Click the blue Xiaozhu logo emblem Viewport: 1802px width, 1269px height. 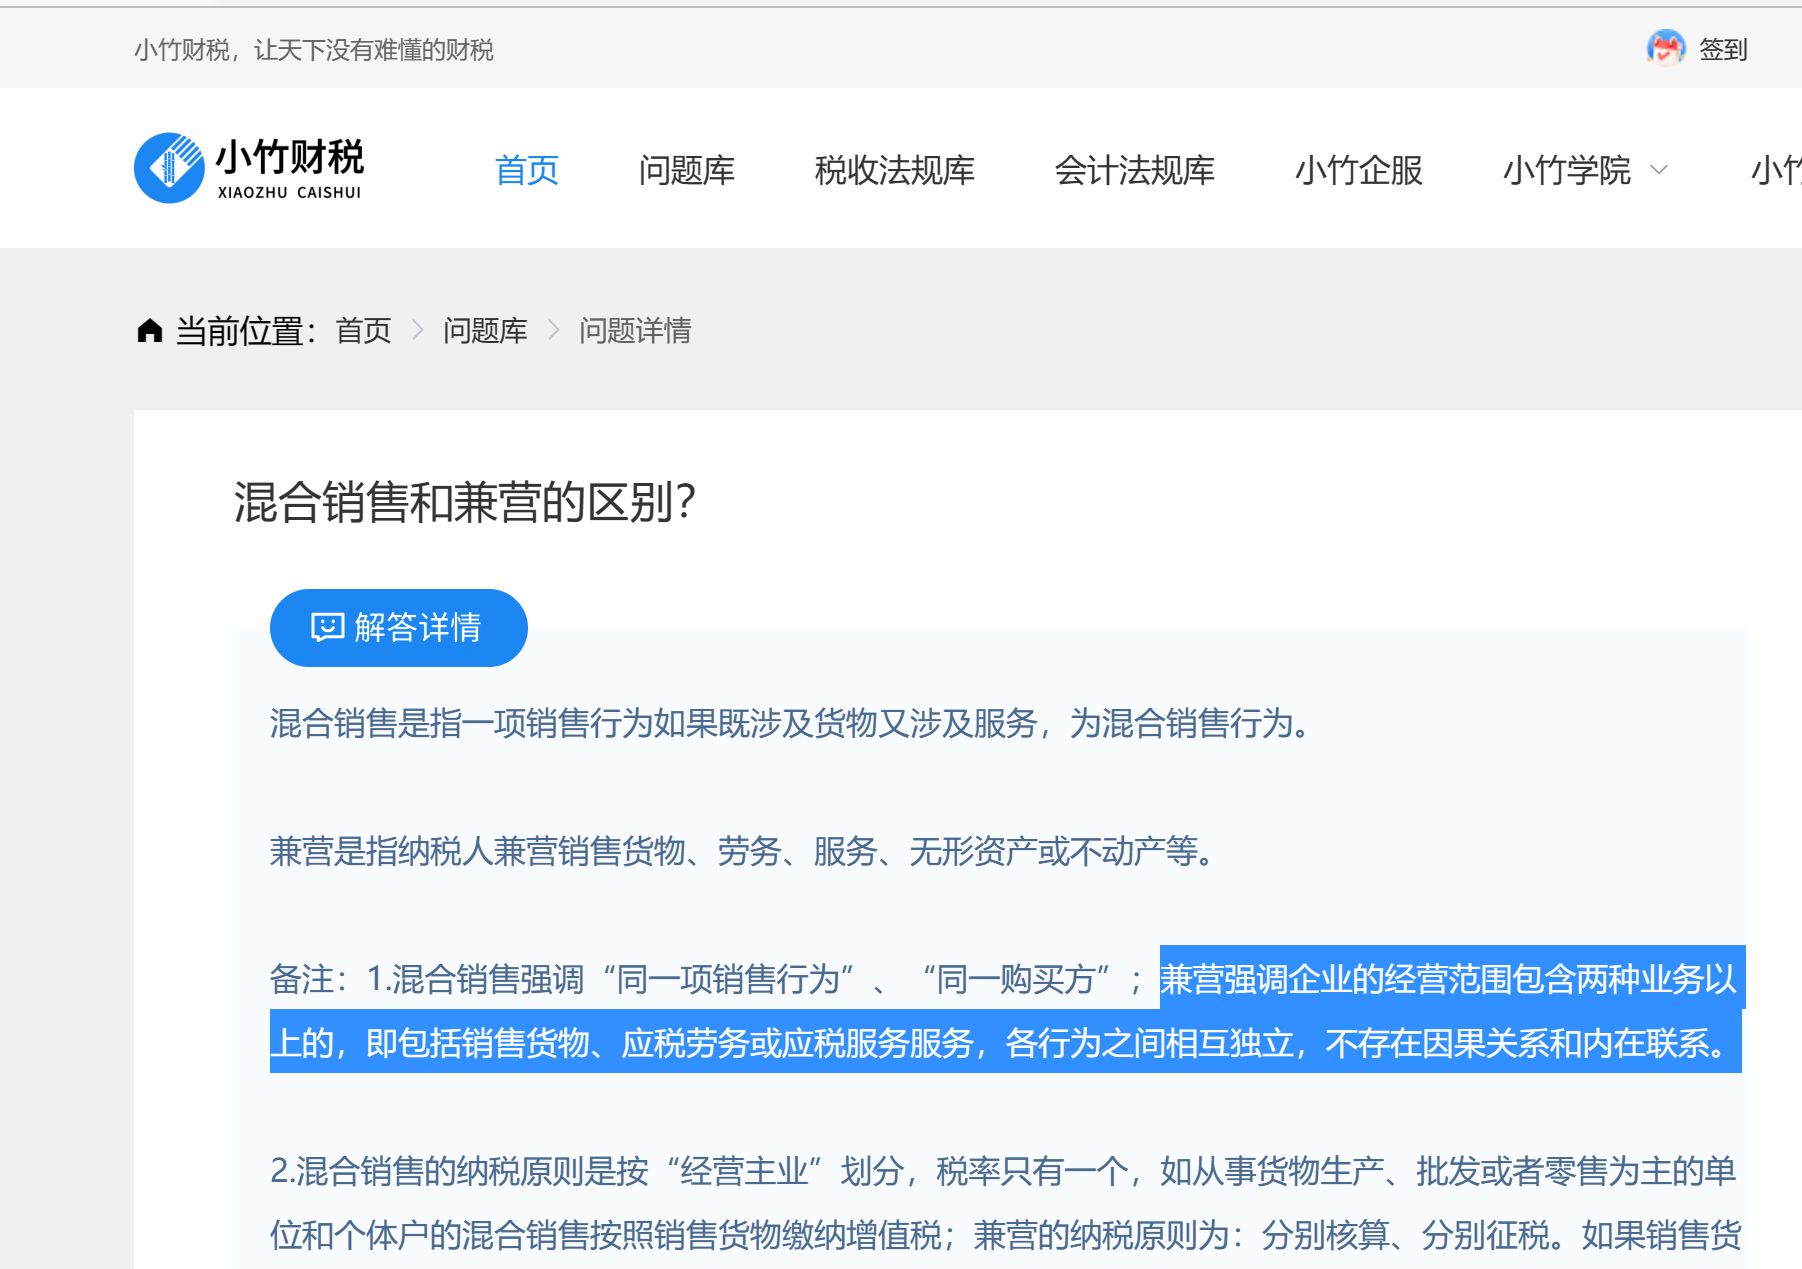tap(169, 168)
